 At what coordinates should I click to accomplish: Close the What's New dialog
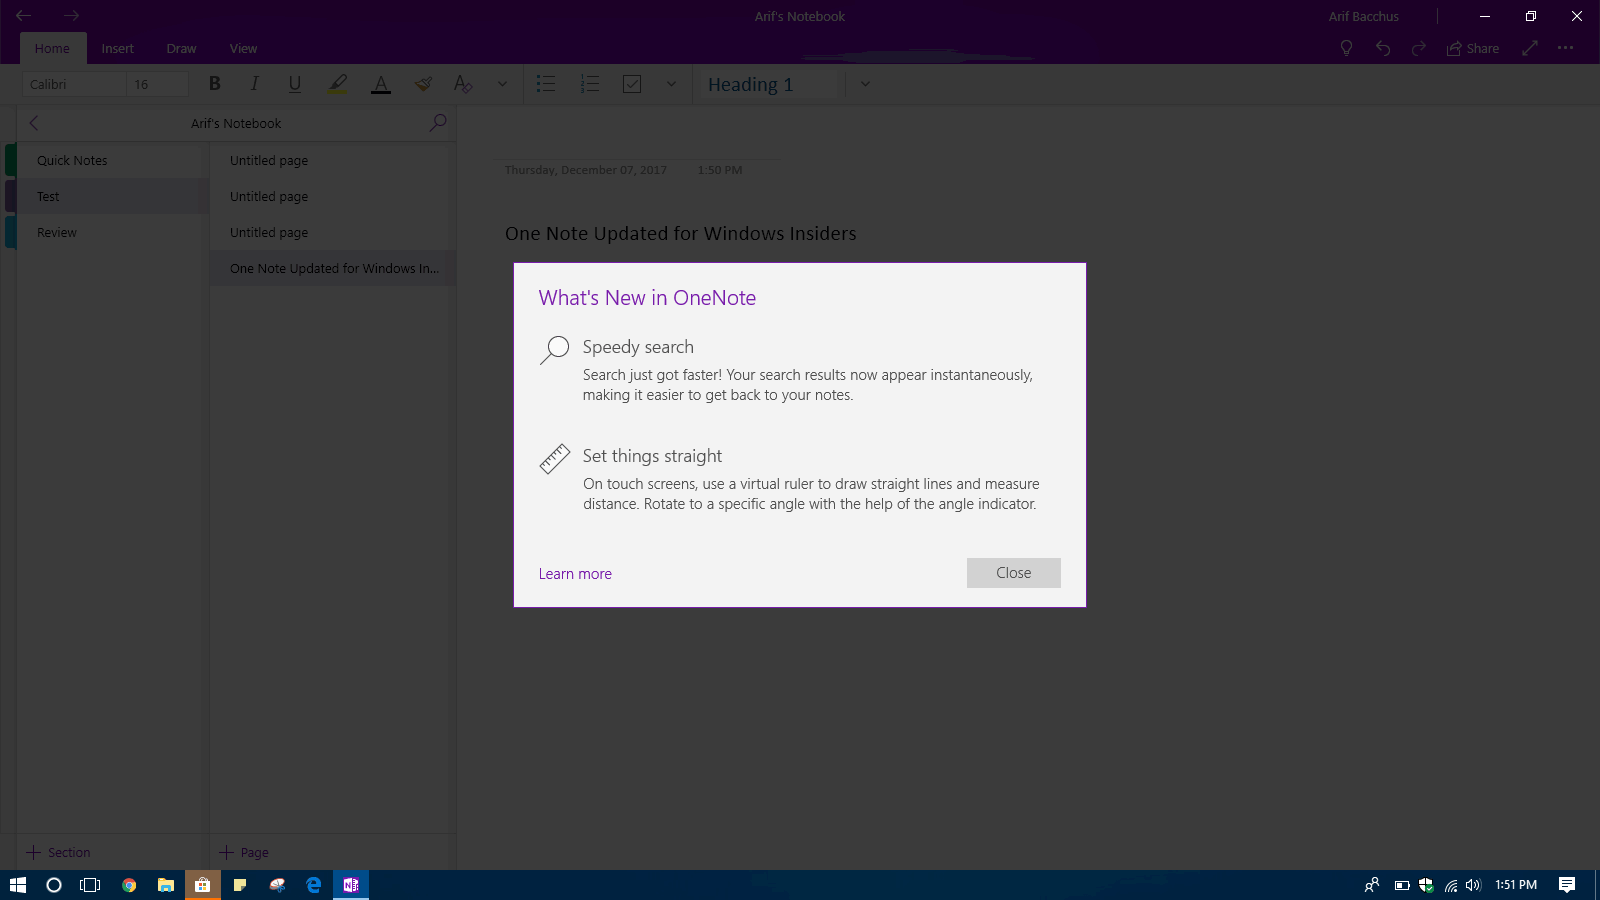click(1014, 573)
